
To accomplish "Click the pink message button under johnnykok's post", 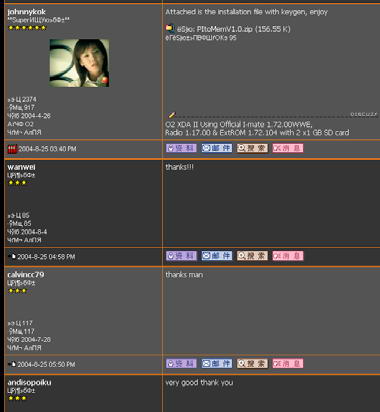I will tap(288, 148).
